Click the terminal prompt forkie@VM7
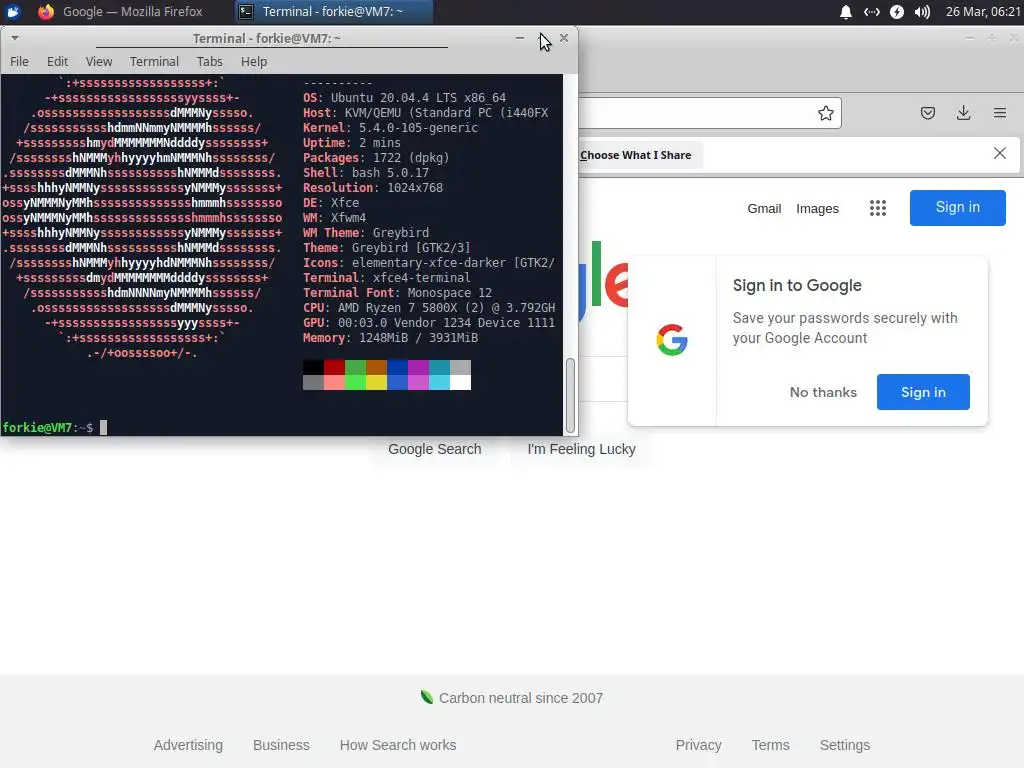1024x768 pixels. [x=47, y=428]
